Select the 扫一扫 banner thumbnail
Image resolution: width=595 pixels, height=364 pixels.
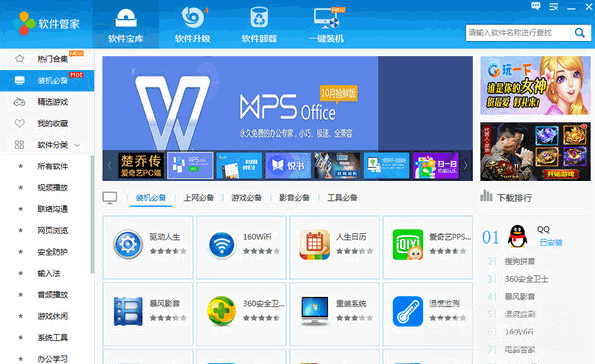tap(436, 165)
